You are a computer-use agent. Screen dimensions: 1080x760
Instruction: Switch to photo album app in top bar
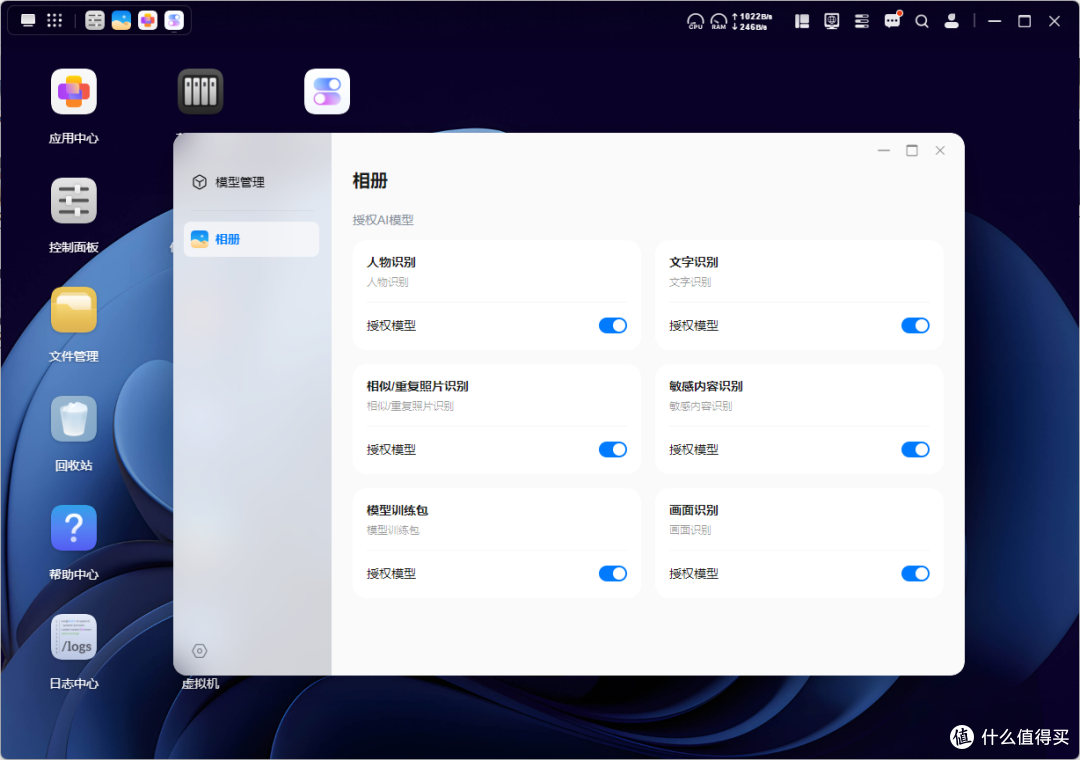point(121,21)
